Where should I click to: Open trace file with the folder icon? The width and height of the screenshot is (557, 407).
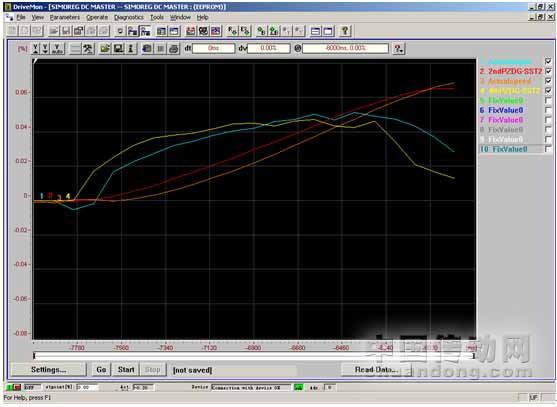(x=105, y=48)
